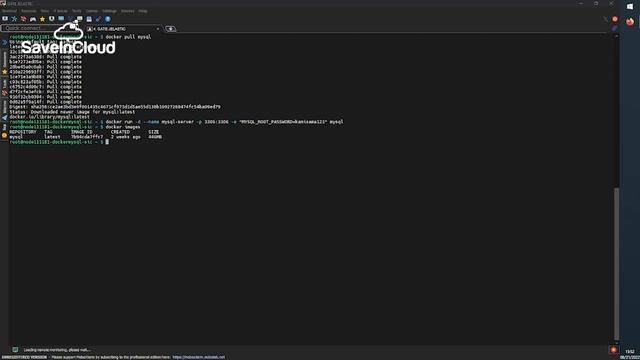Open the Terminal menu

click(x=9, y=11)
